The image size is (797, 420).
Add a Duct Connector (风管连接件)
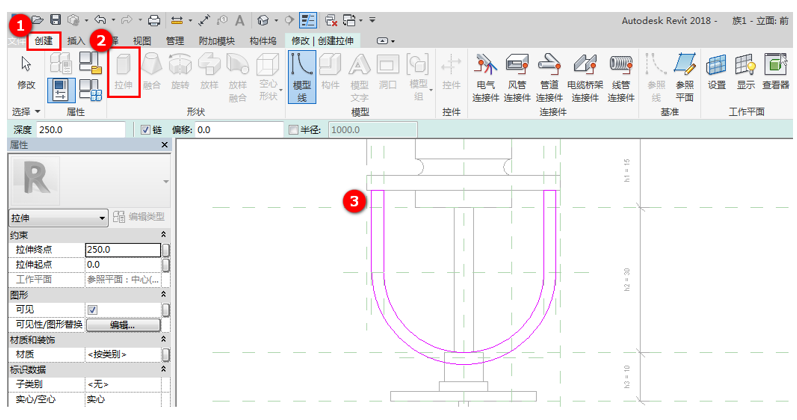point(517,77)
